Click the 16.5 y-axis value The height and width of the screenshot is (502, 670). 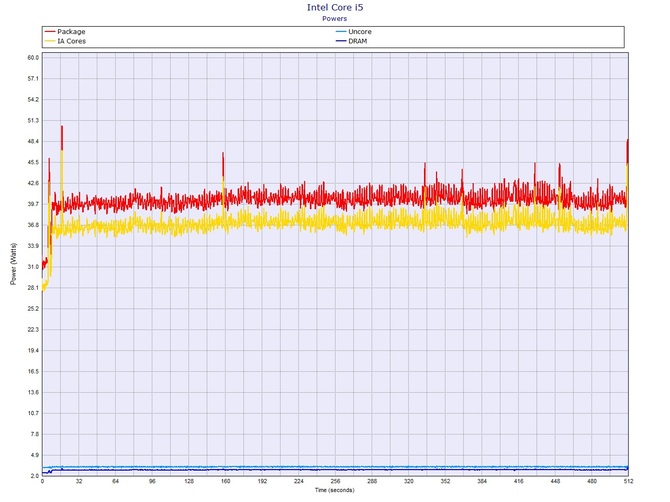(33, 372)
